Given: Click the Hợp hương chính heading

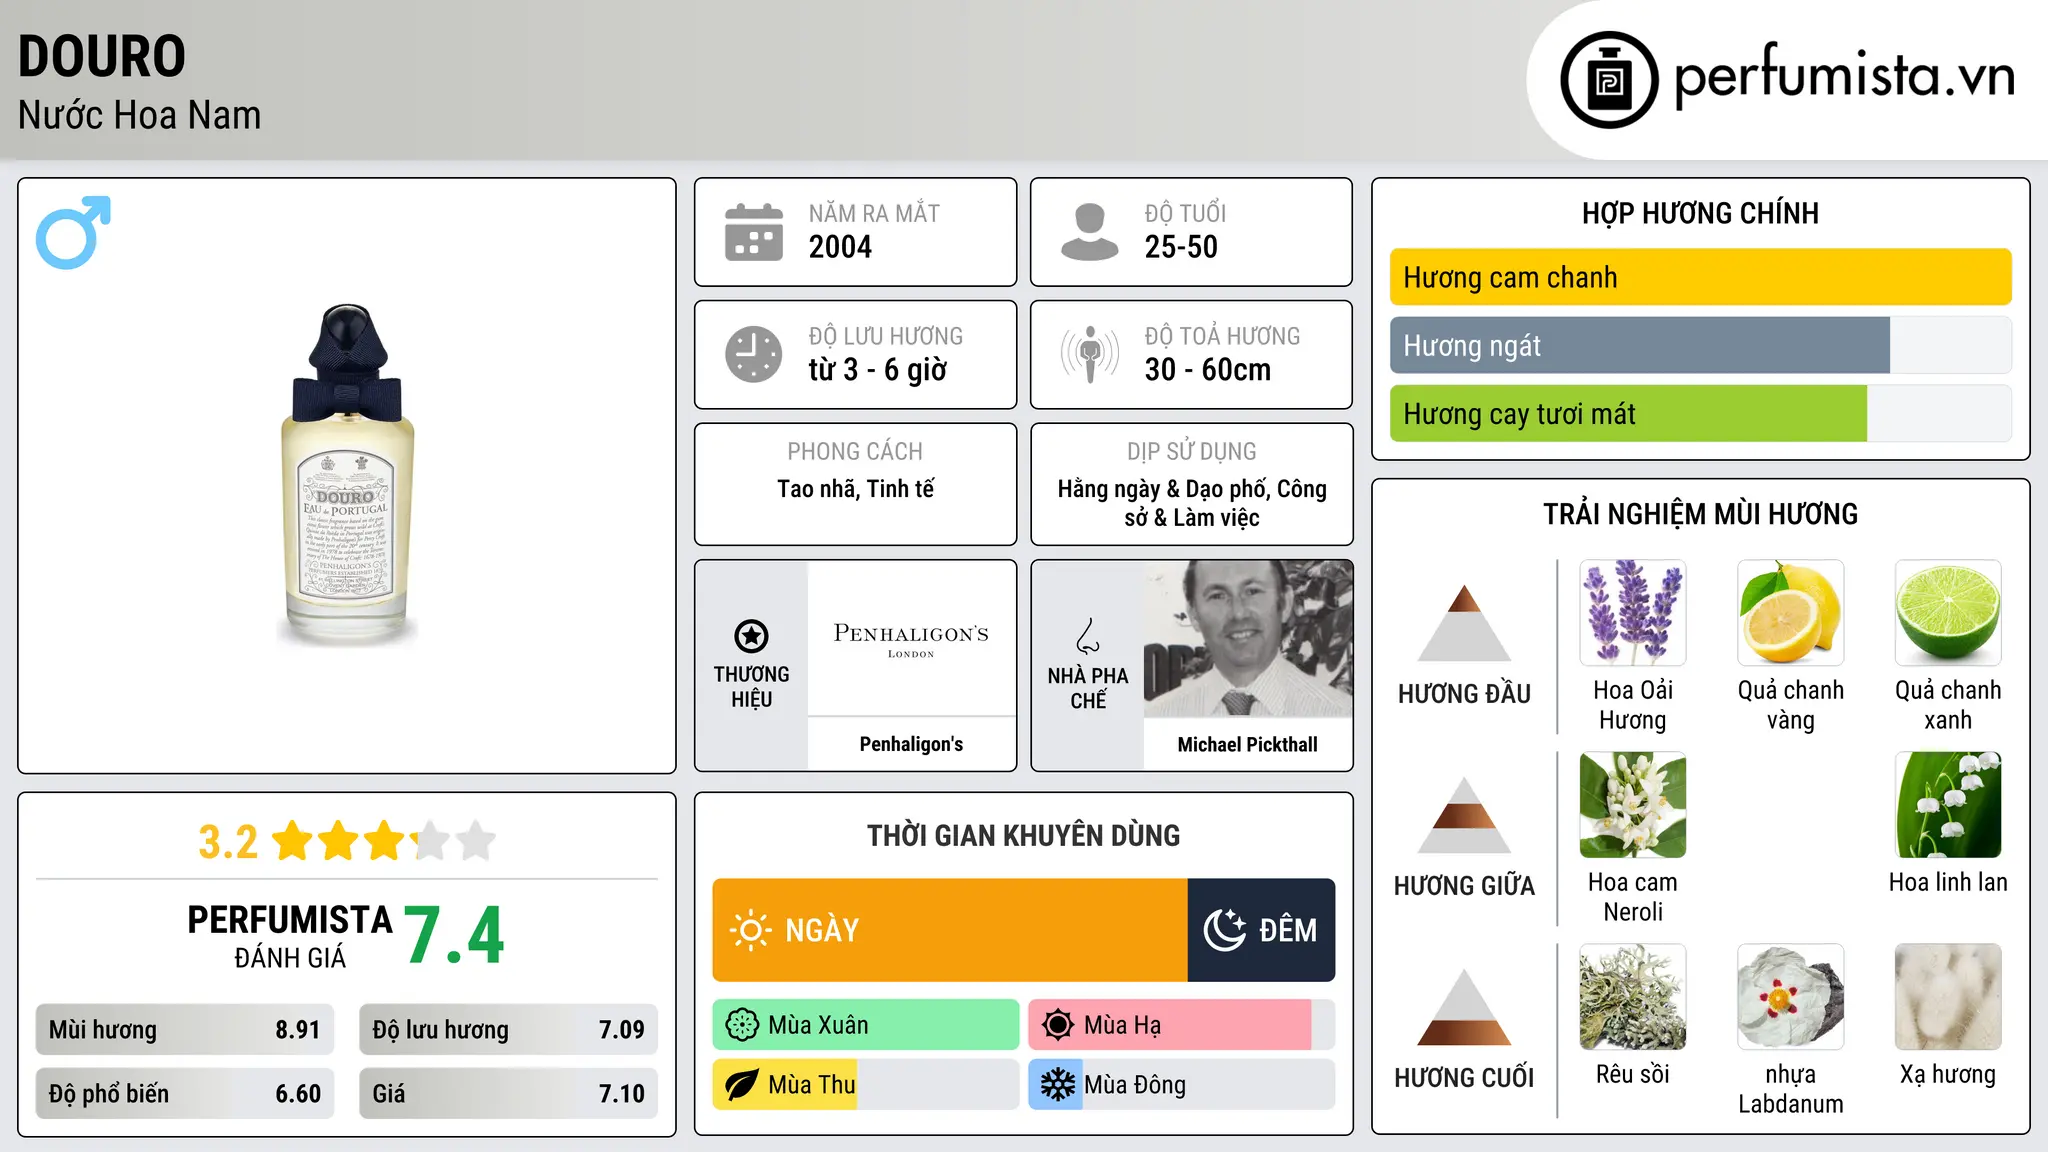Looking at the screenshot, I should click(1700, 213).
